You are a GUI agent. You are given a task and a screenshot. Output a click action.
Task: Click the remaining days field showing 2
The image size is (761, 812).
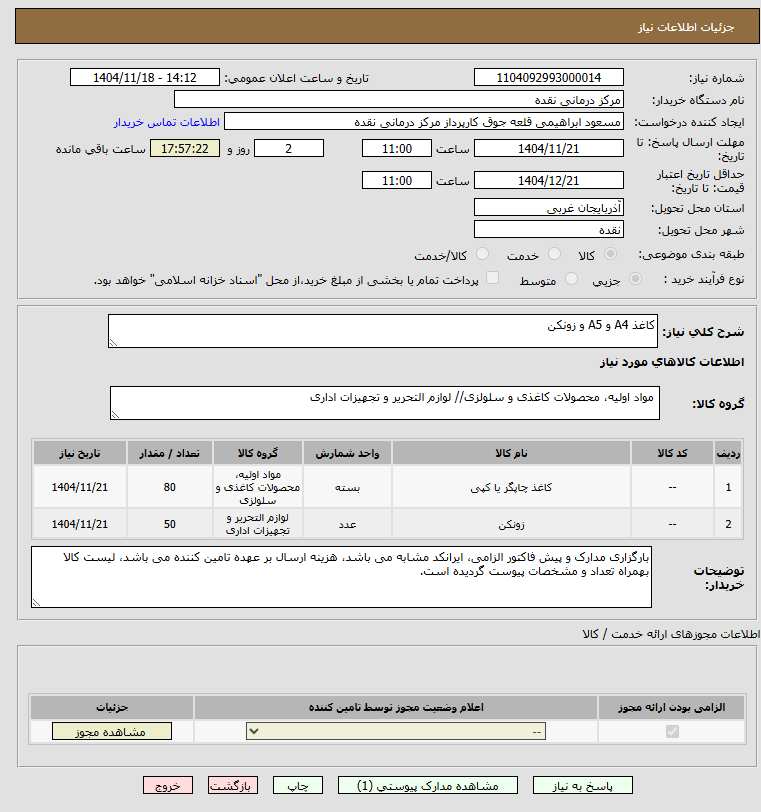click(289, 149)
